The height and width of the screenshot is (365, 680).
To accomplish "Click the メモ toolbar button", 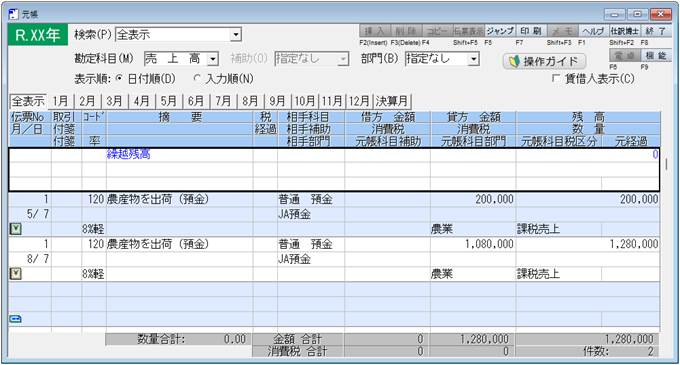I will [562, 31].
